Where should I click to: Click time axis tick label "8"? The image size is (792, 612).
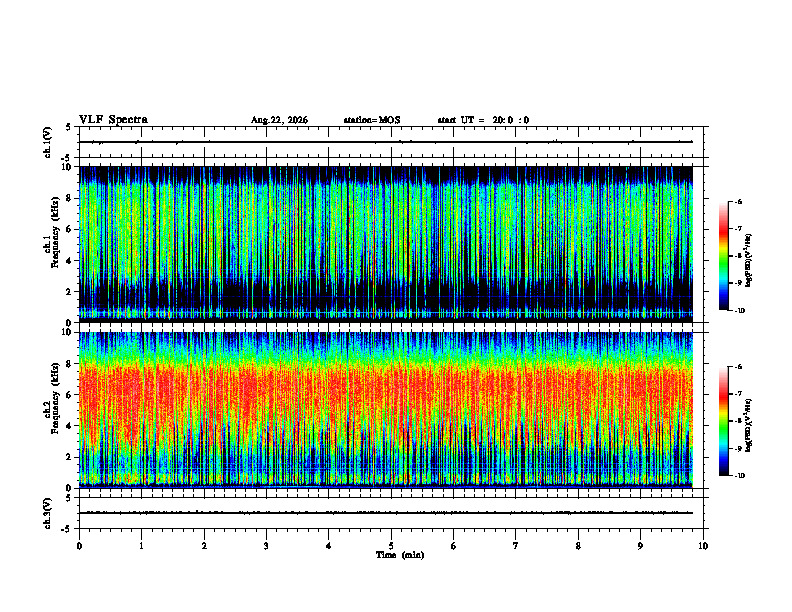click(x=578, y=546)
